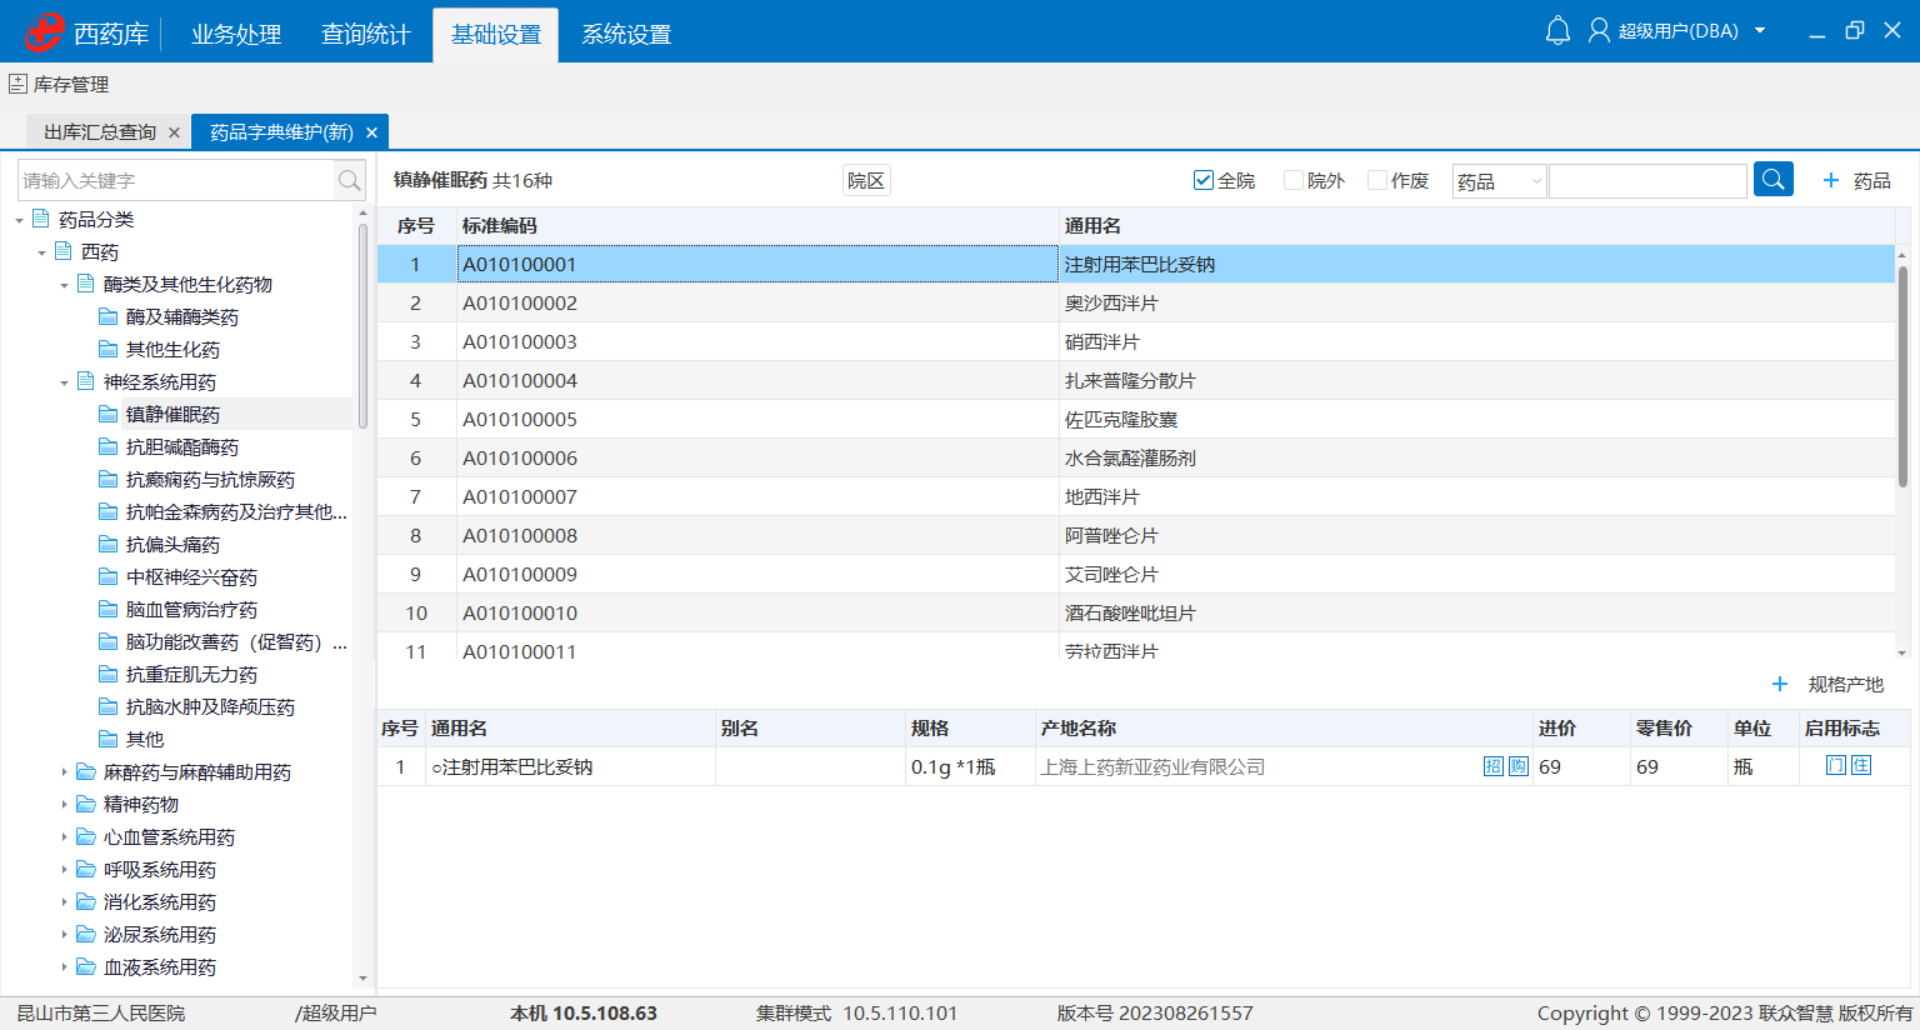The height and width of the screenshot is (1030, 1920).
Task: Expand the 呼吸系统用药 node
Action: click(64, 870)
